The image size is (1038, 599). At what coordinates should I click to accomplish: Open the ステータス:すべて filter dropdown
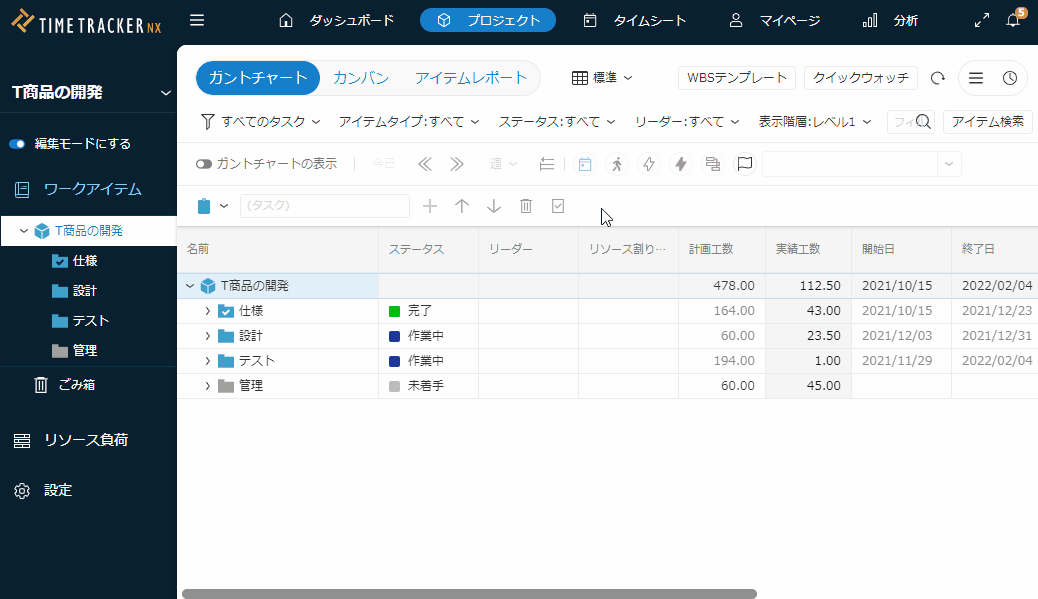click(x=556, y=122)
